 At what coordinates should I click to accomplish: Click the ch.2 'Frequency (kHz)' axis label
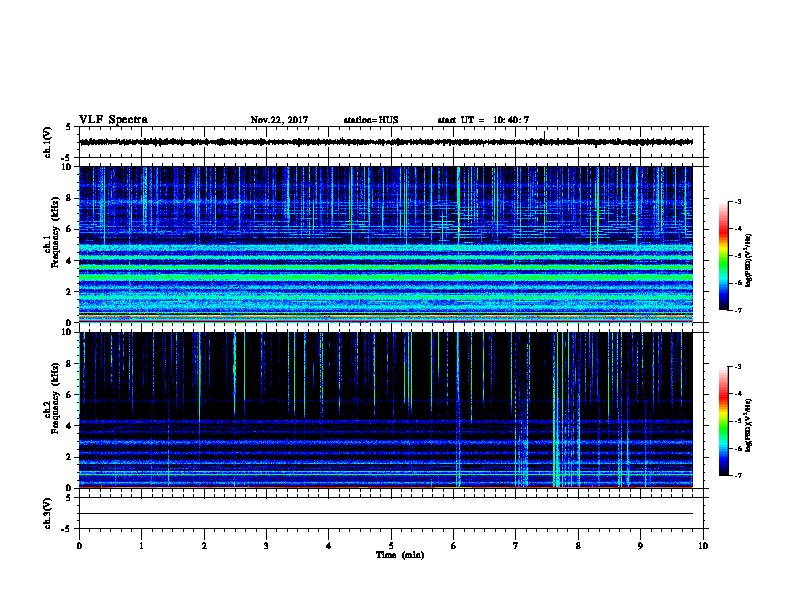pyautogui.click(x=55, y=398)
